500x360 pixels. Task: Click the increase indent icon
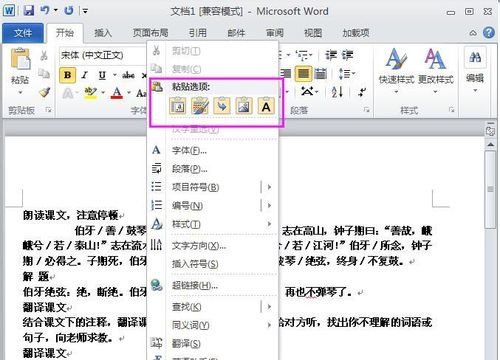(x=347, y=55)
